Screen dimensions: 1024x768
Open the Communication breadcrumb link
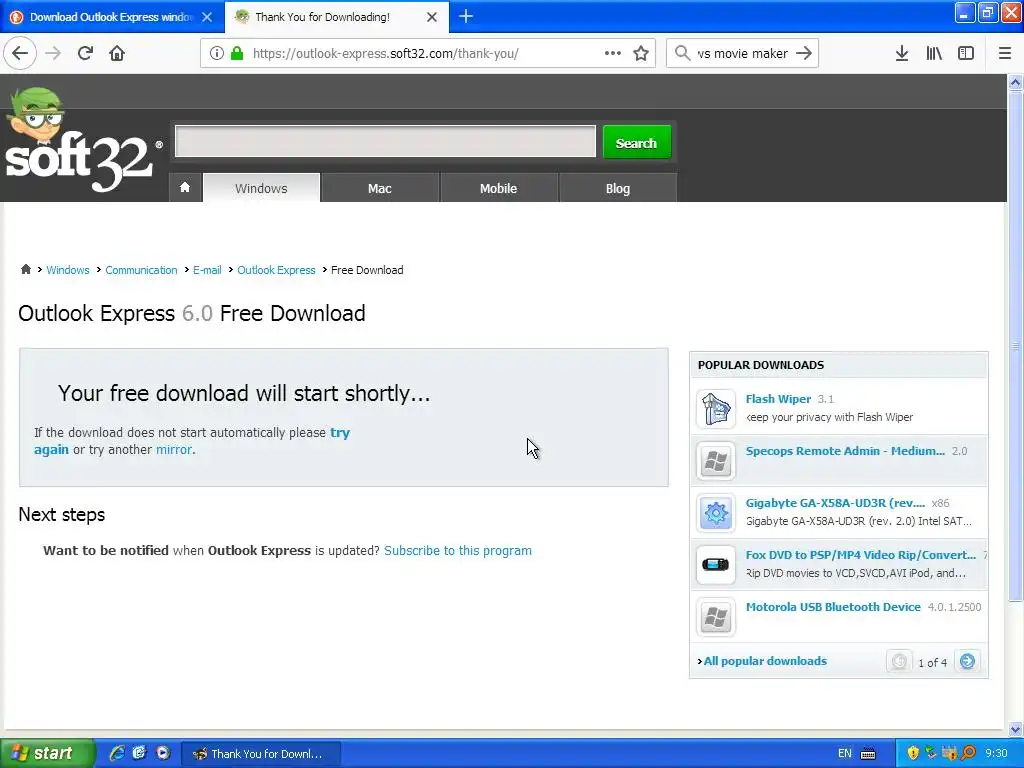[141, 270]
